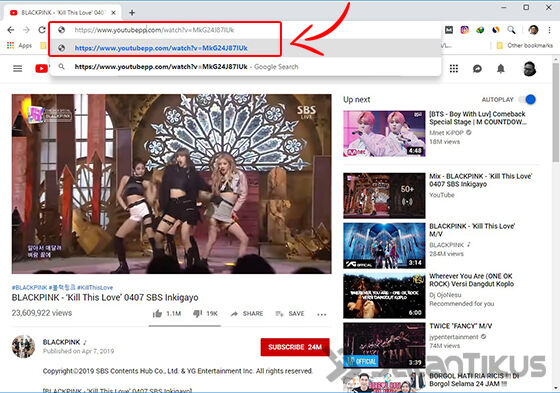Open the YouTube apps grid icon

(x=454, y=68)
